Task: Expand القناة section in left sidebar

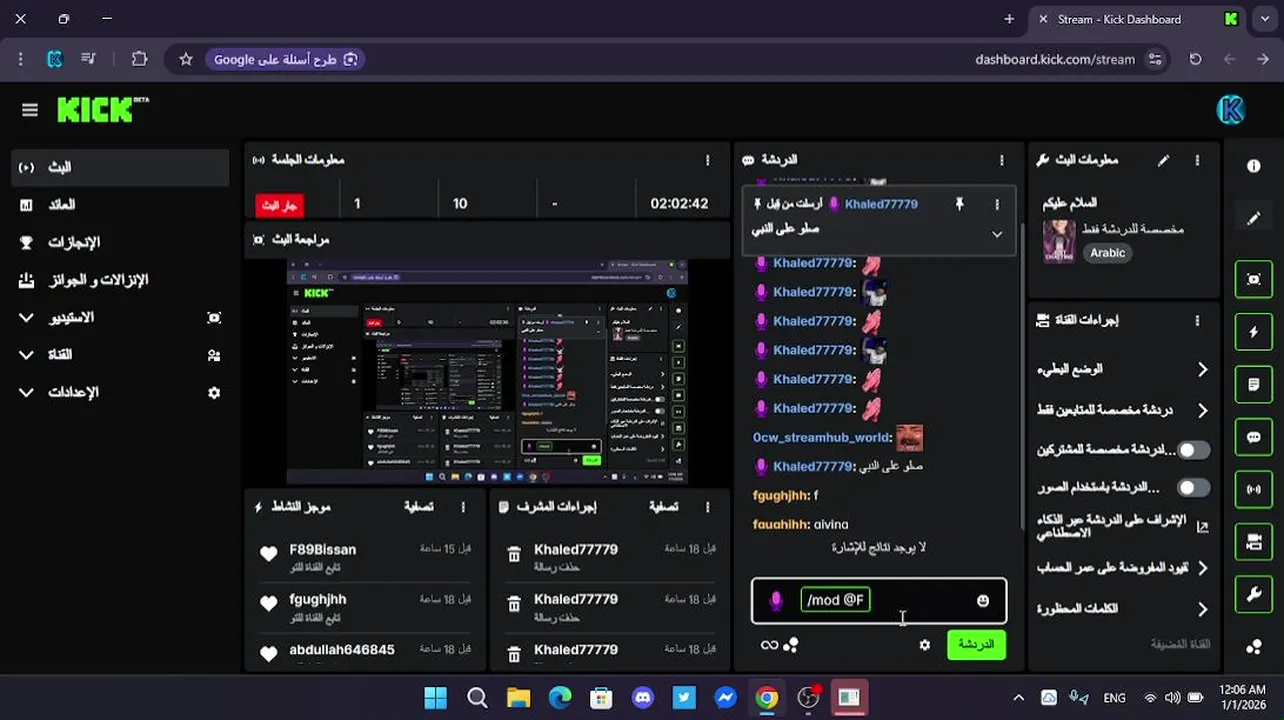Action: [27, 355]
